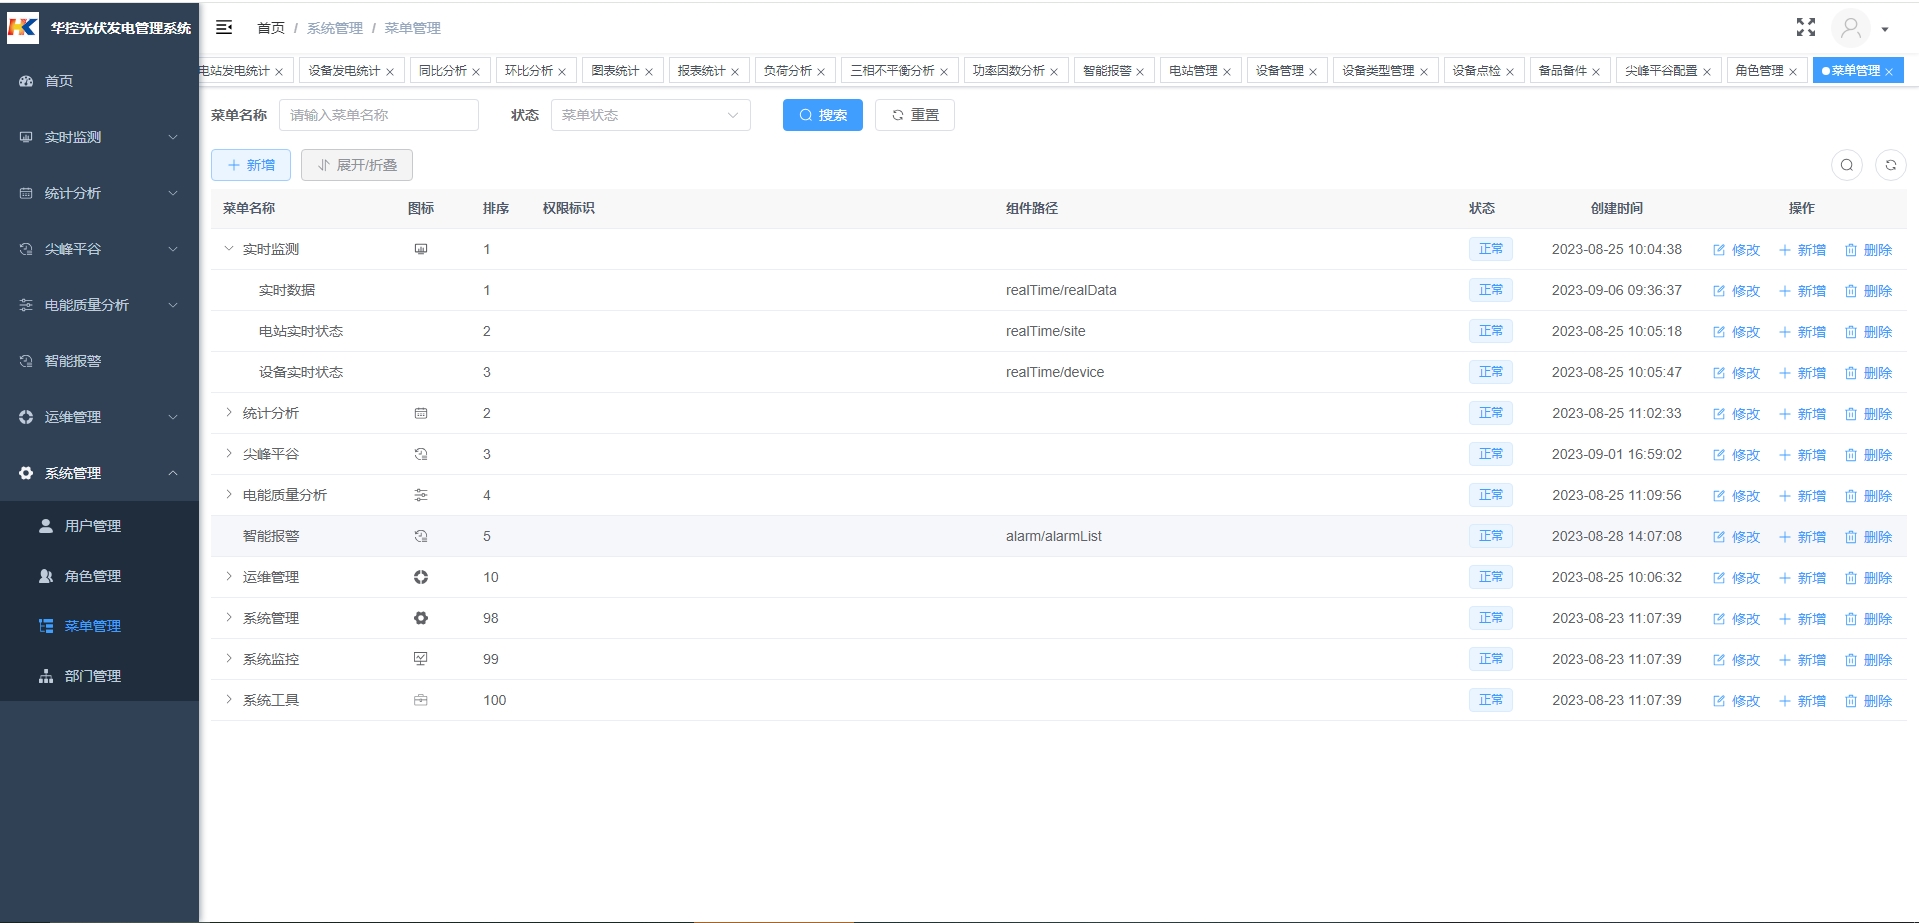Expand 尖峰平谷 sidebar submenu
Image resolution: width=1919 pixels, height=923 pixels.
99,249
